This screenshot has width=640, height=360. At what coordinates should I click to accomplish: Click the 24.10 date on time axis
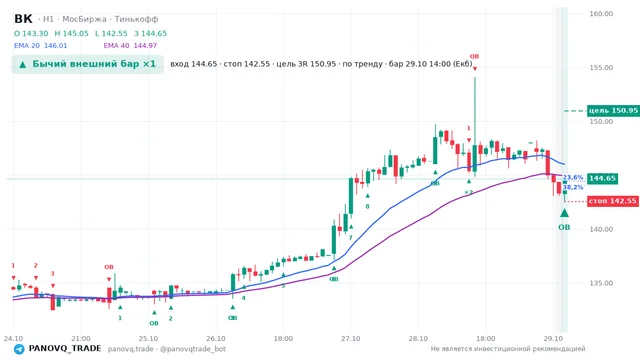[13, 339]
